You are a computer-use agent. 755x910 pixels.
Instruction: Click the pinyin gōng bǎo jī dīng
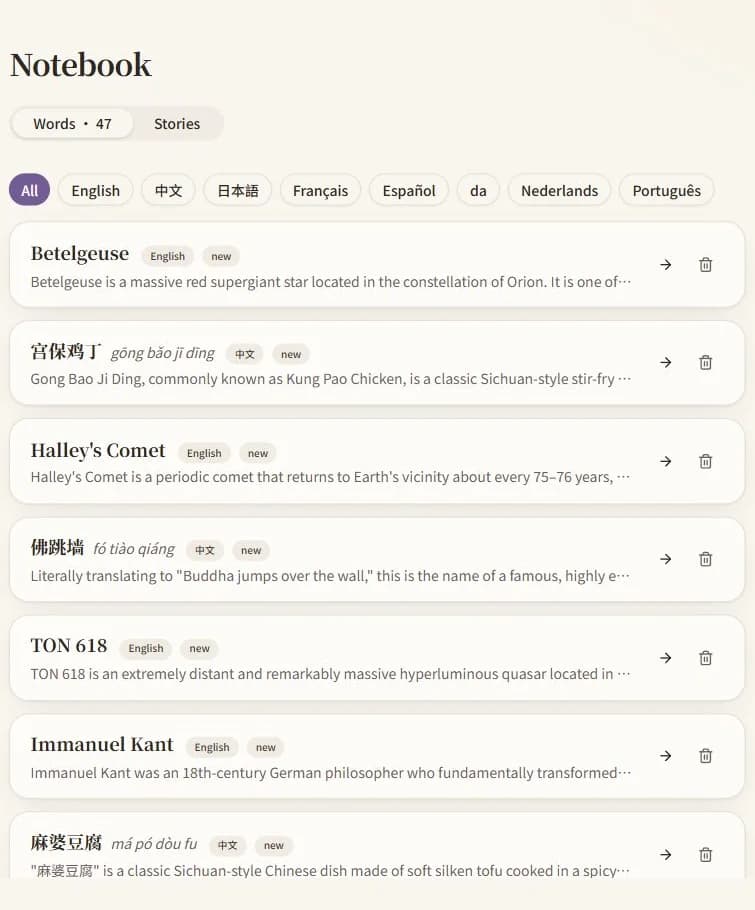[162, 353]
